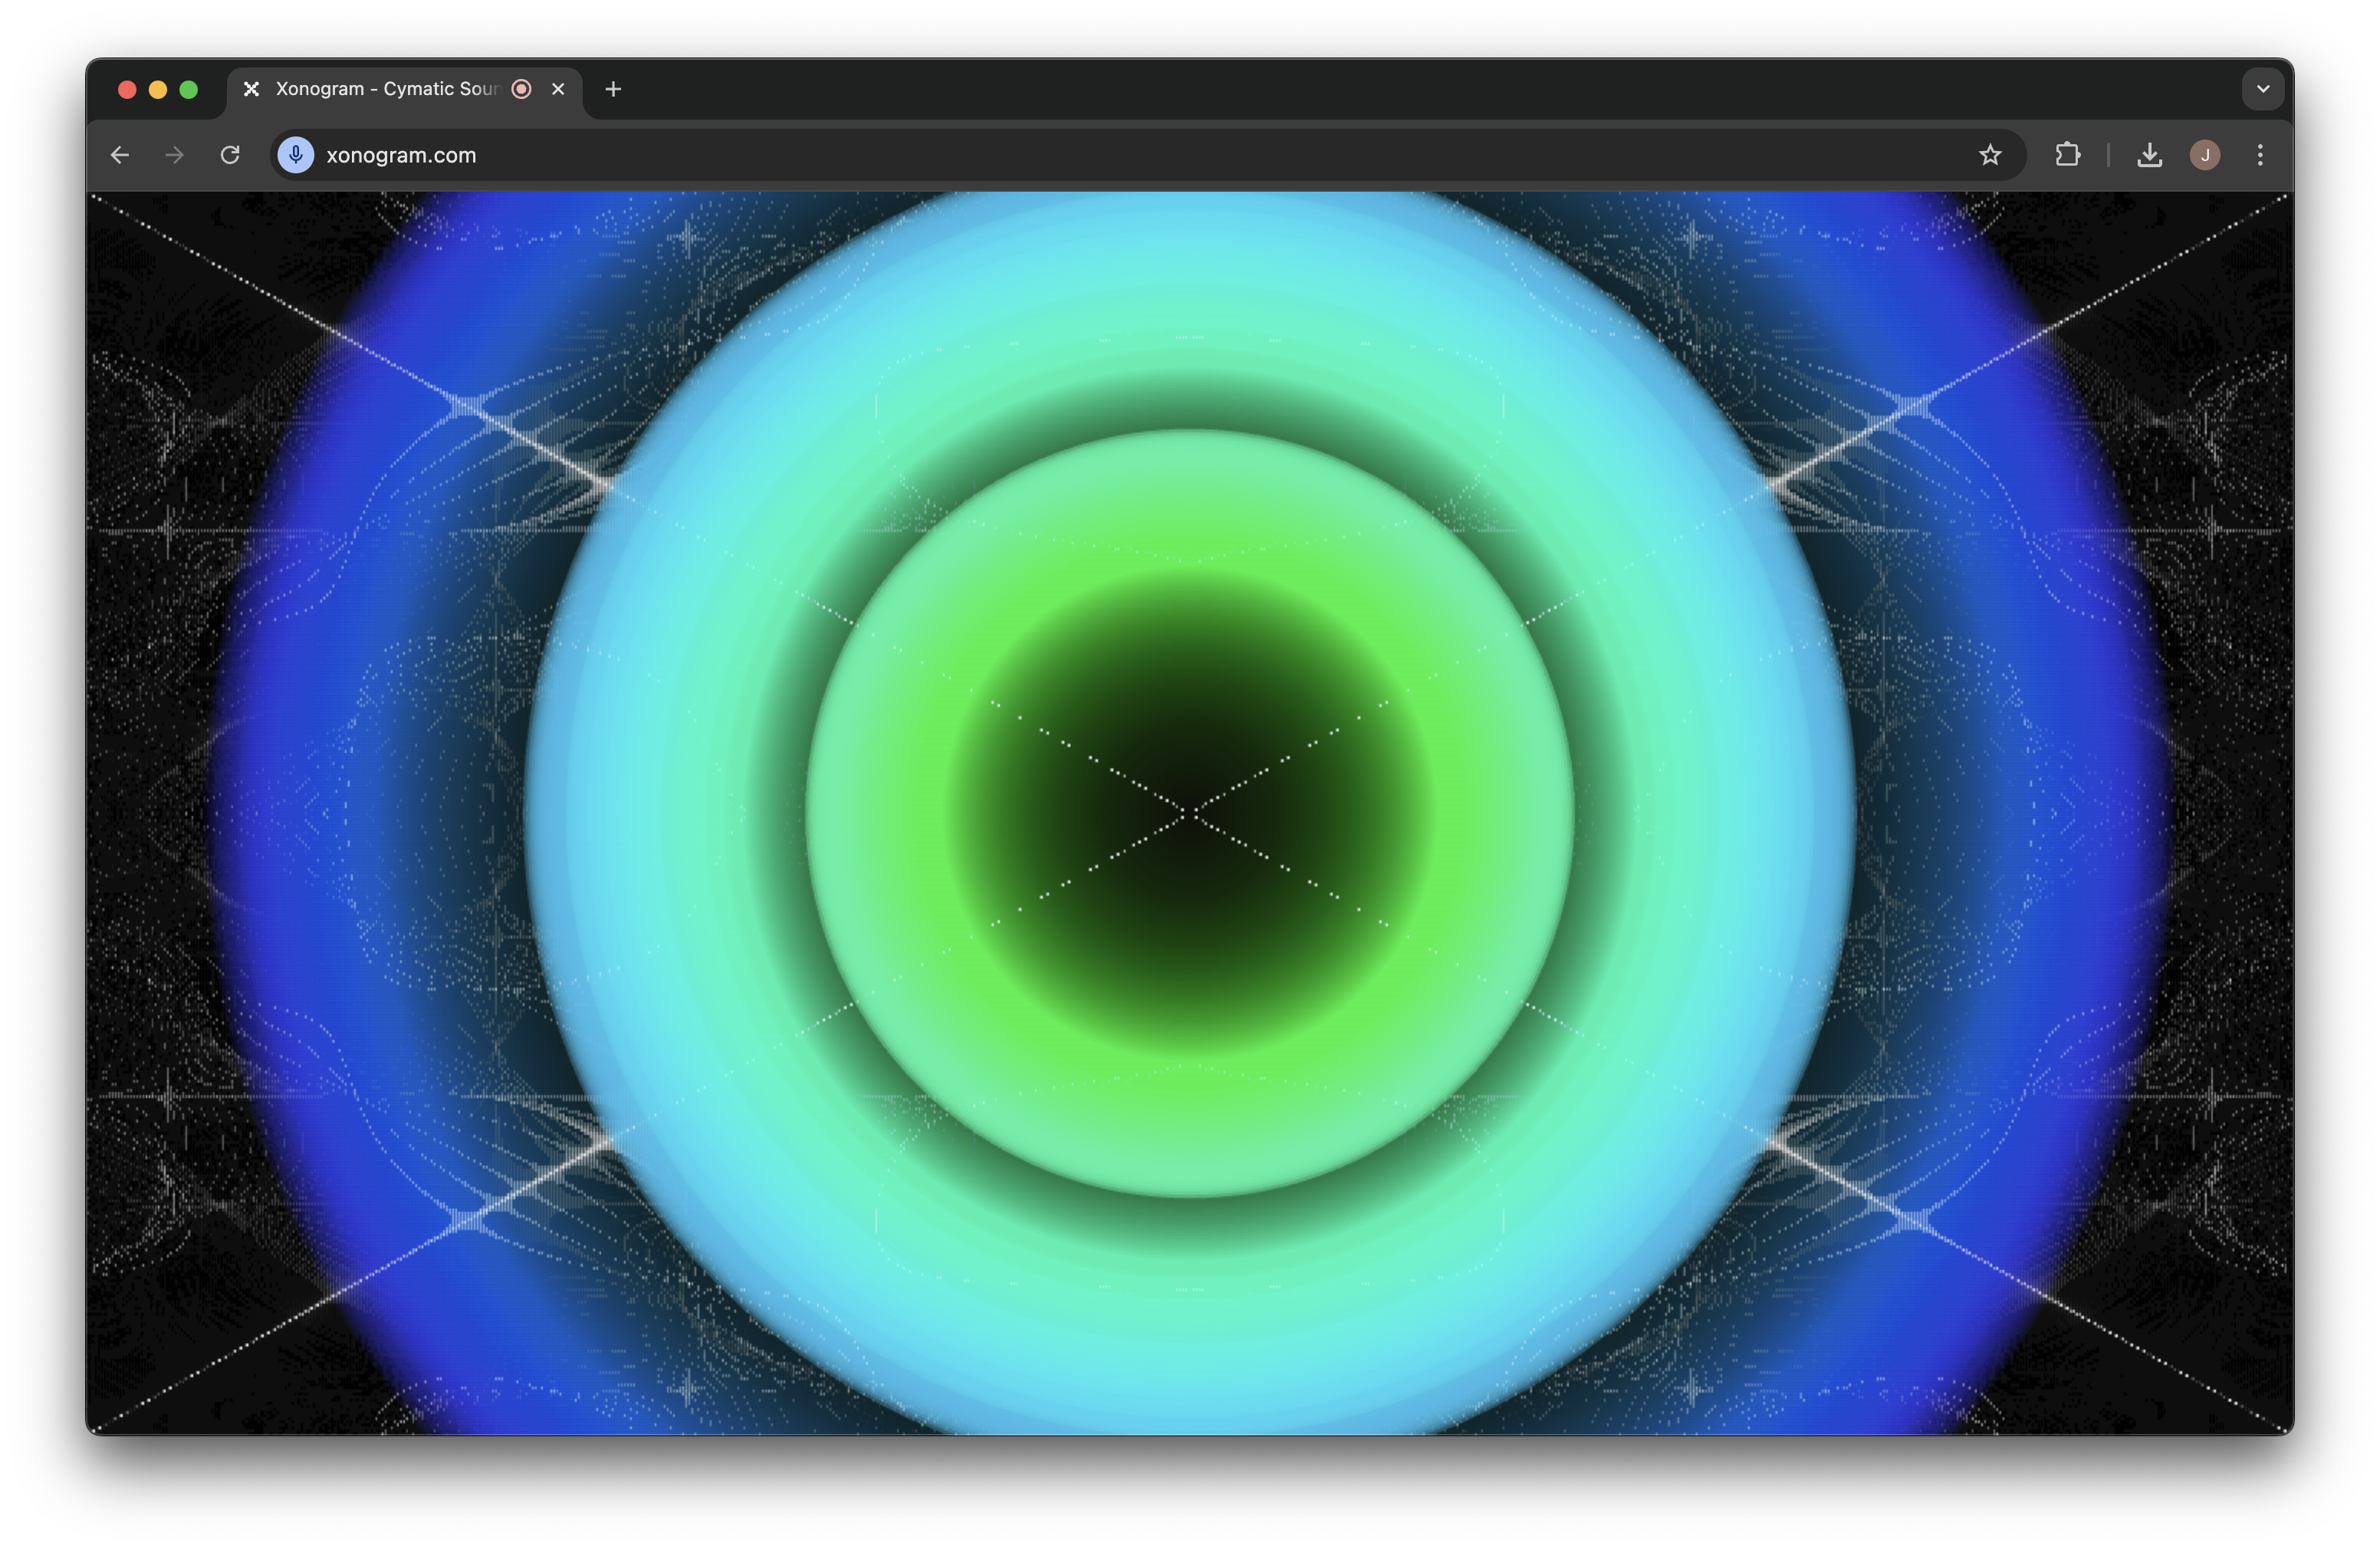
Task: Click the tab recording indicator icon
Action: (521, 89)
